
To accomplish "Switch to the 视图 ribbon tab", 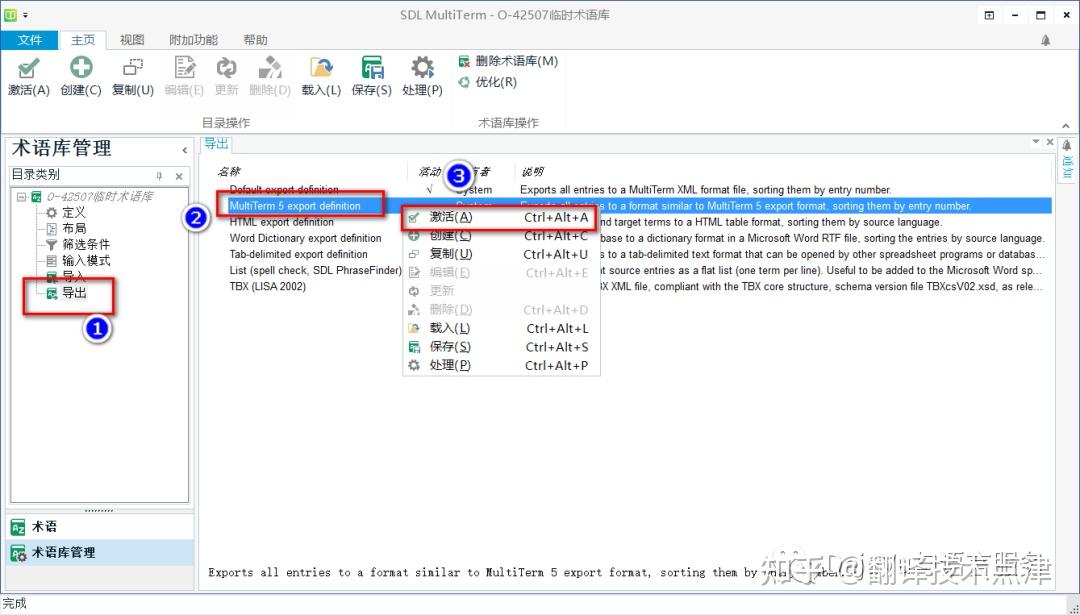I will pos(131,40).
